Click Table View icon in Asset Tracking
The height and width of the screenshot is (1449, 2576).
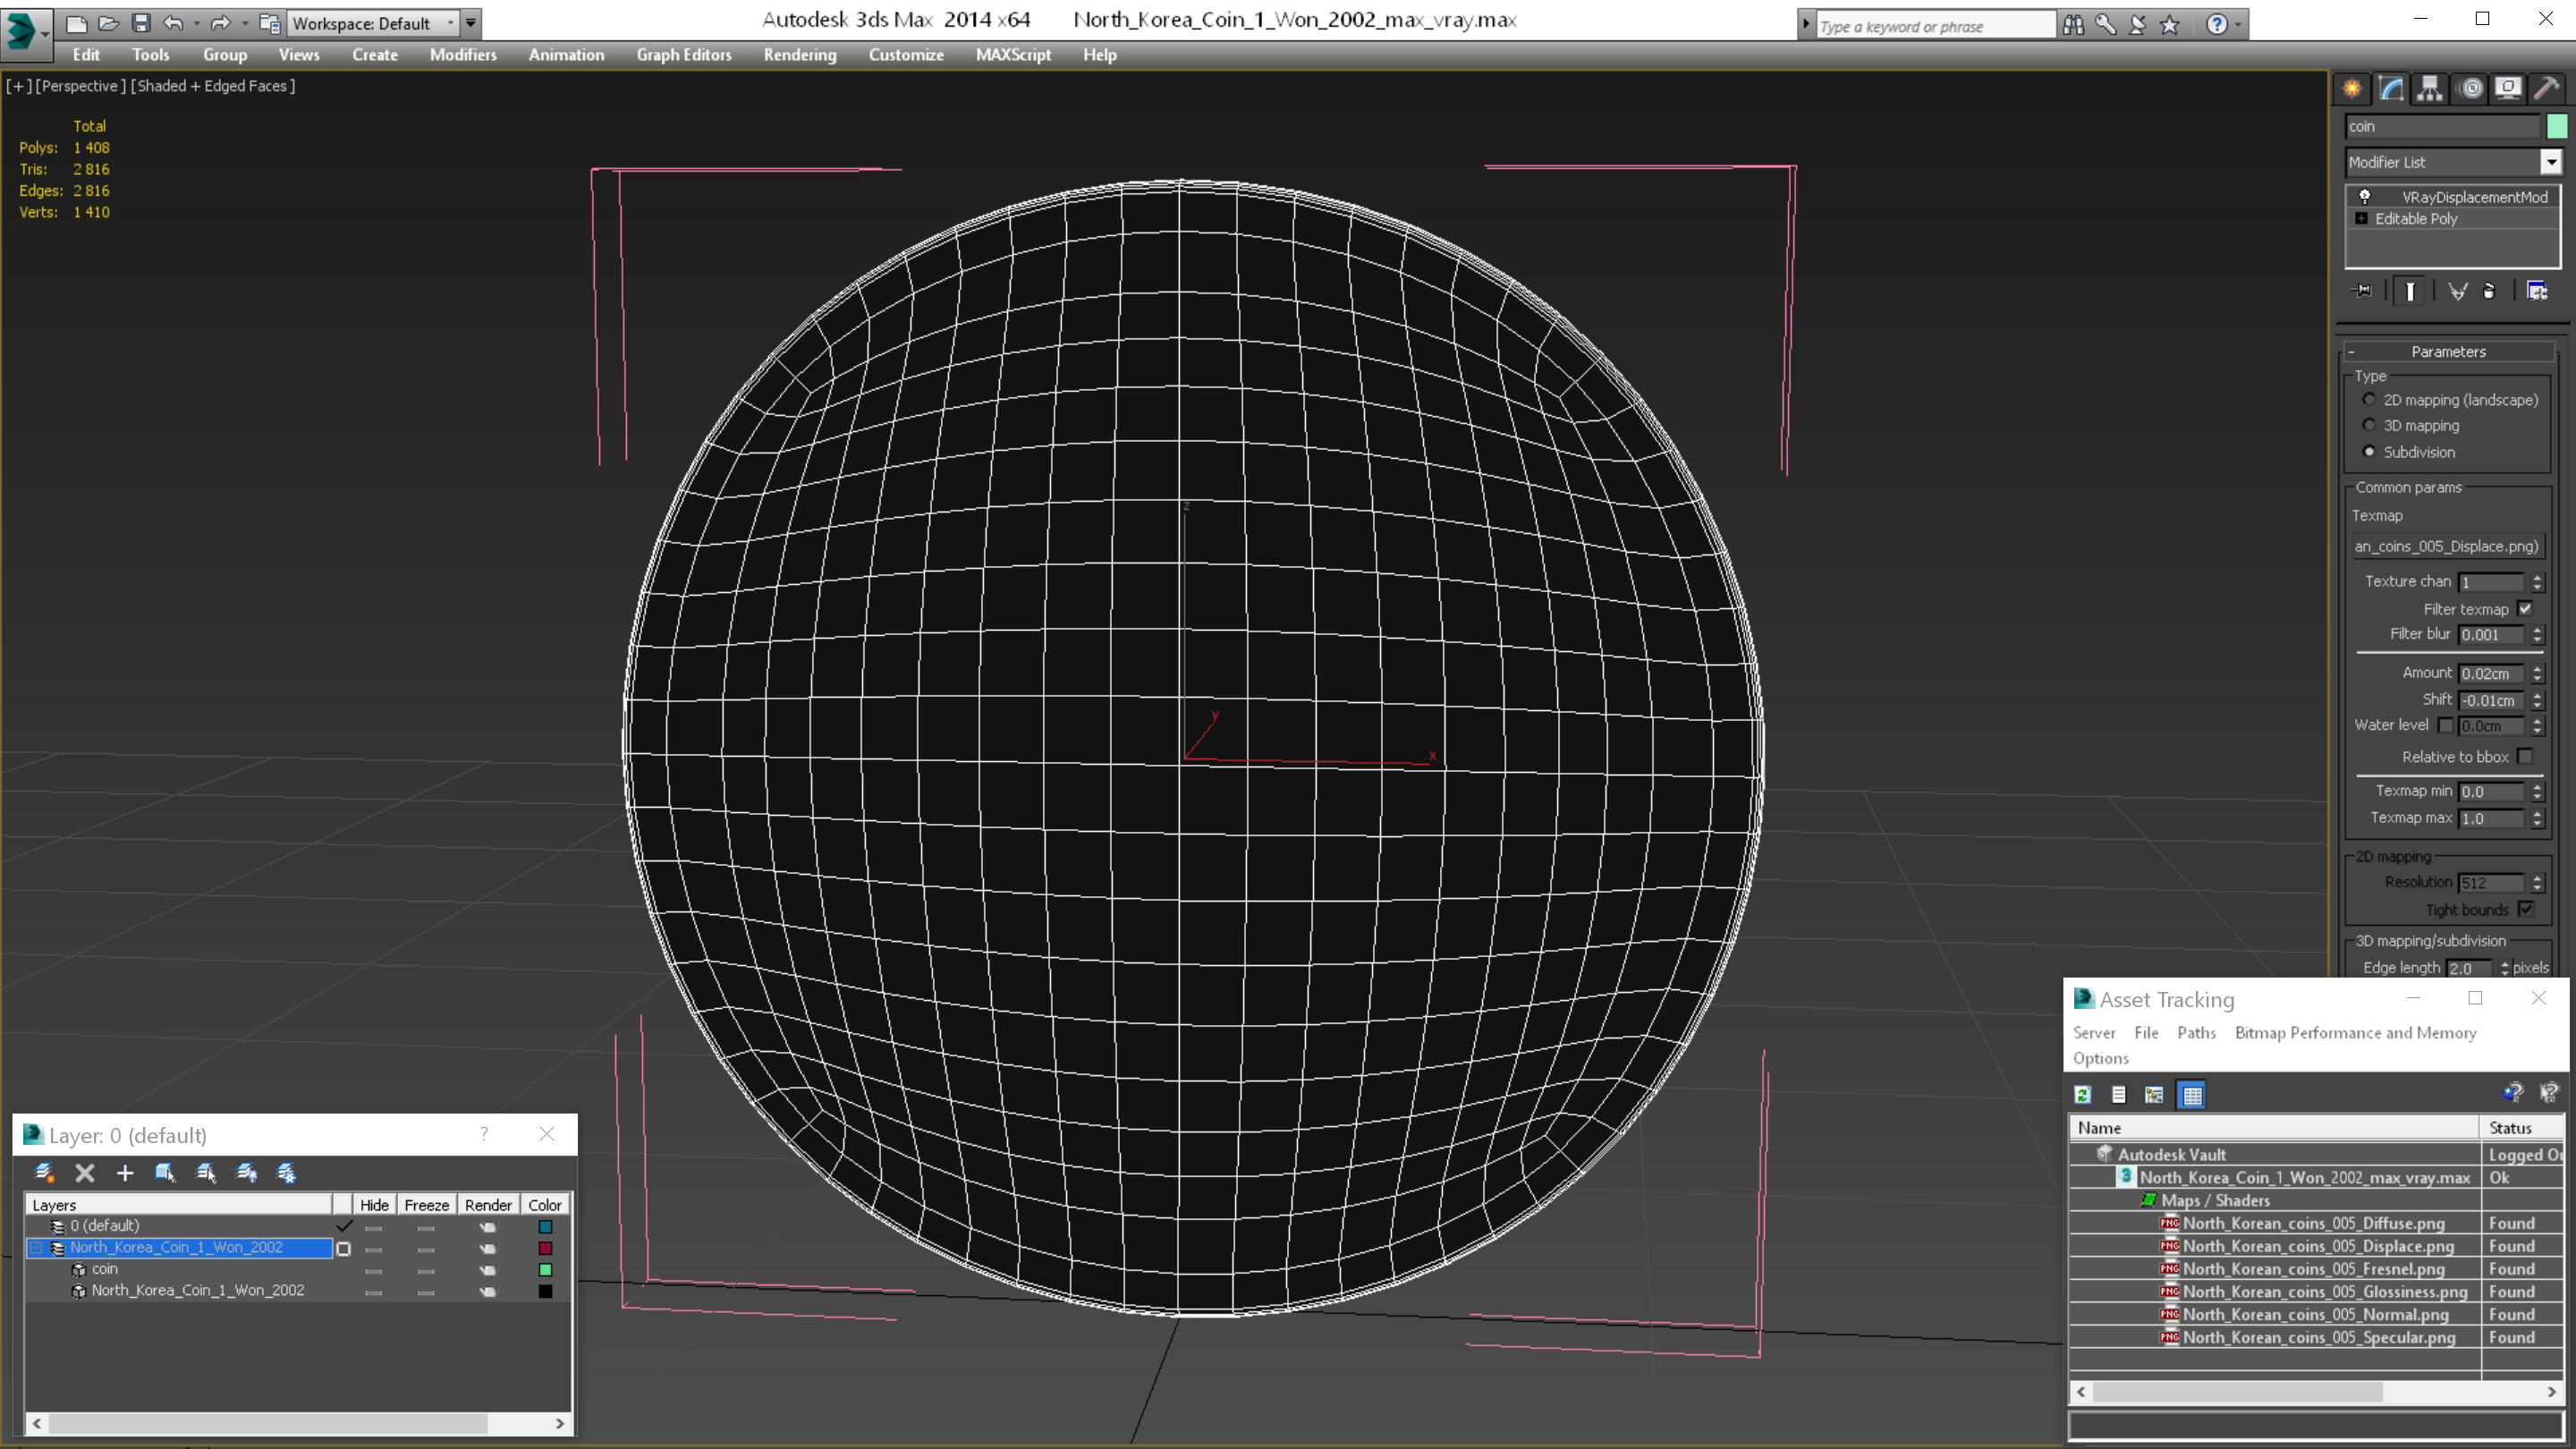coord(2192,1095)
